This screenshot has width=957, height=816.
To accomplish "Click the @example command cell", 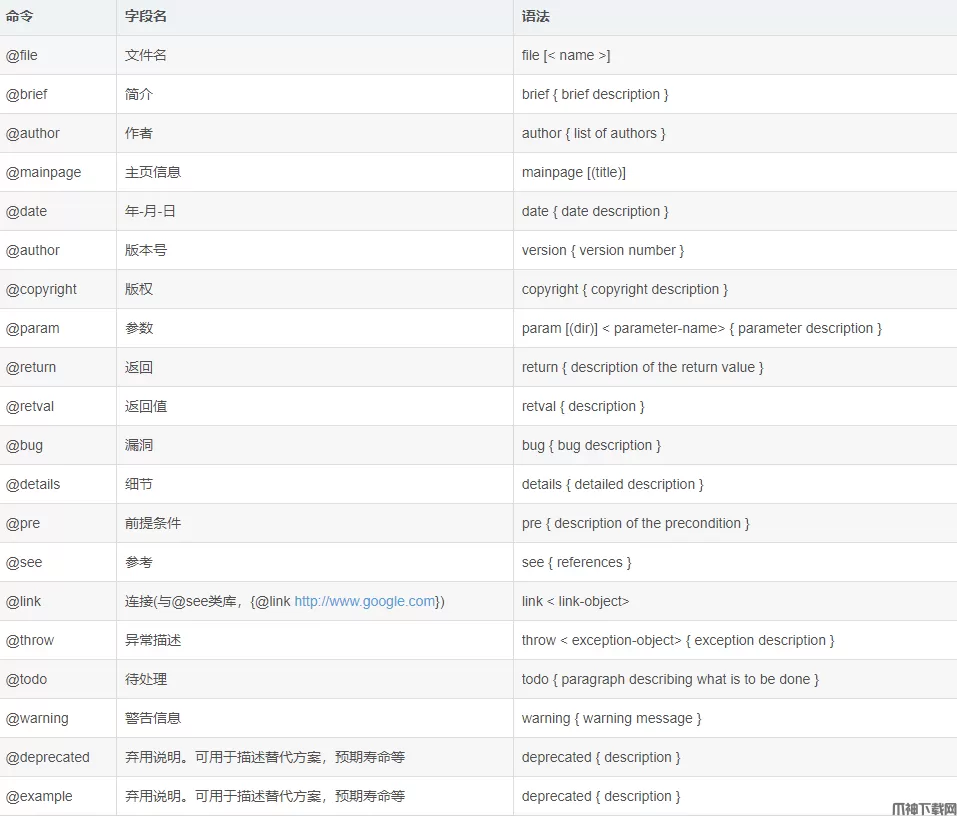I will click(39, 796).
